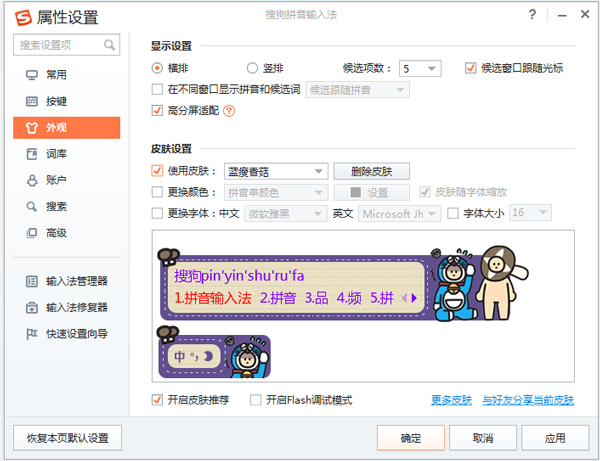Enable 开启Flash调试模式 checkbox
This screenshot has height=461, width=600.
click(x=256, y=400)
